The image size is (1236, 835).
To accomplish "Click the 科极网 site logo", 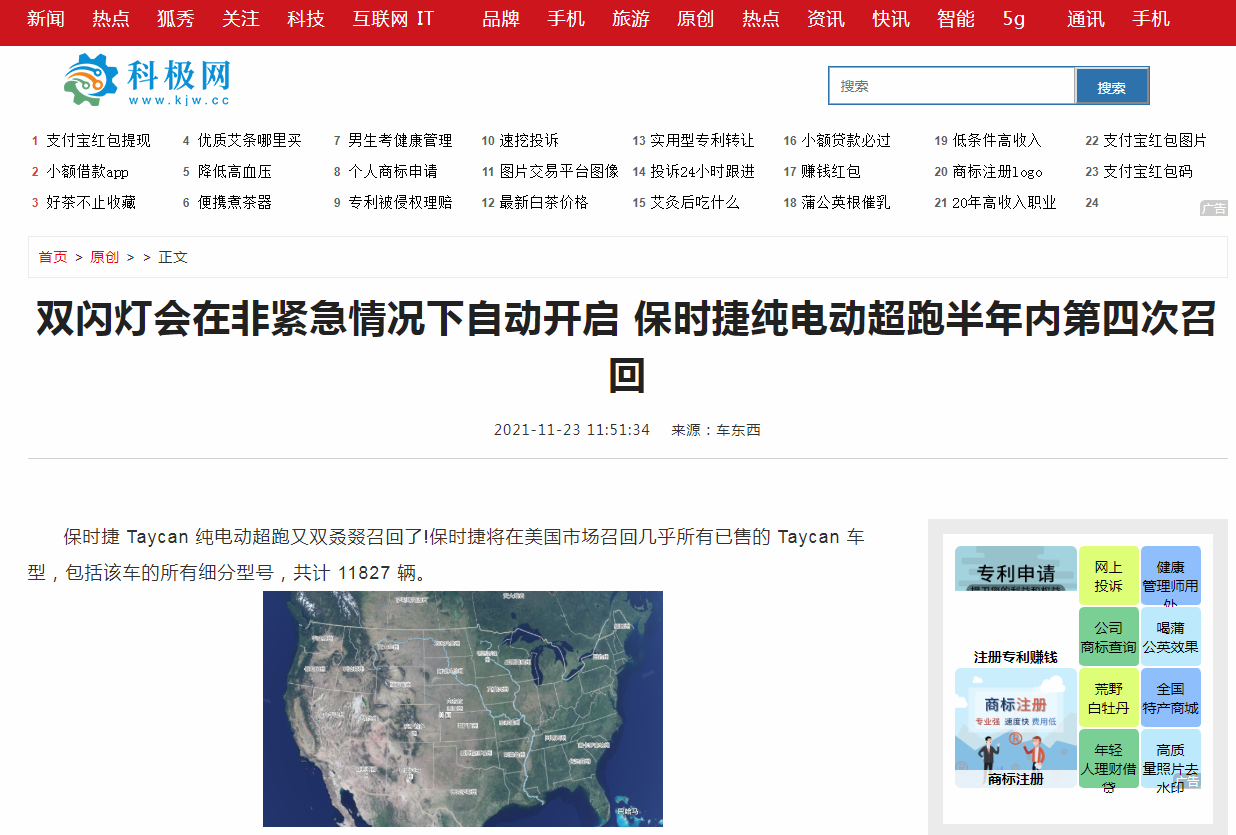I will click(x=147, y=80).
